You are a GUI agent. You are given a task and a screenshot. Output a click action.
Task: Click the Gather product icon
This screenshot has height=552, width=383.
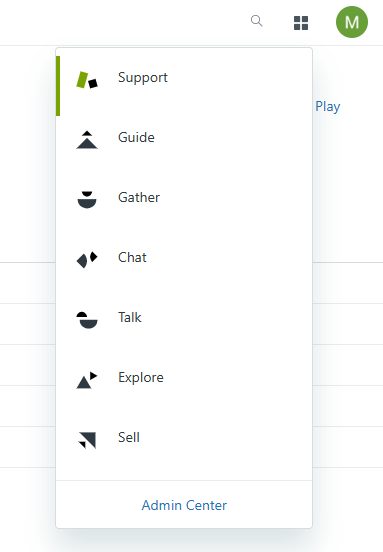[x=87, y=200]
